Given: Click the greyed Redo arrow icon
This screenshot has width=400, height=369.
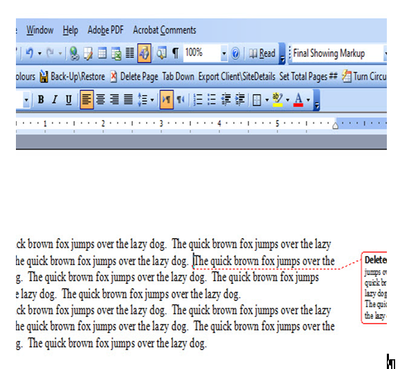Looking at the screenshot, I should (x=51, y=53).
